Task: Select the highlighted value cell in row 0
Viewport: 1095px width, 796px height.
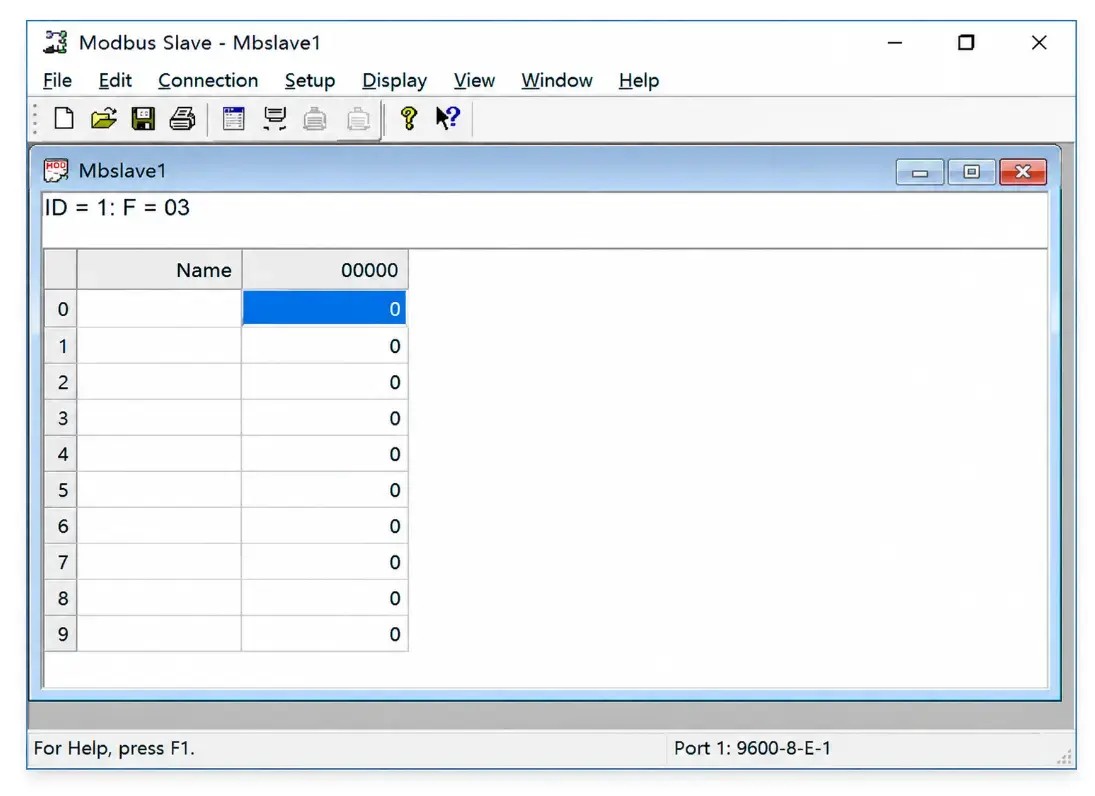Action: coord(324,309)
